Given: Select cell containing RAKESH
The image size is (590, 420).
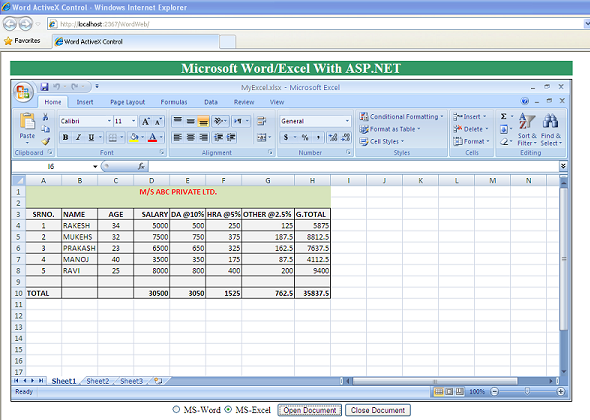Looking at the screenshot, I should pyautogui.click(x=79, y=226).
